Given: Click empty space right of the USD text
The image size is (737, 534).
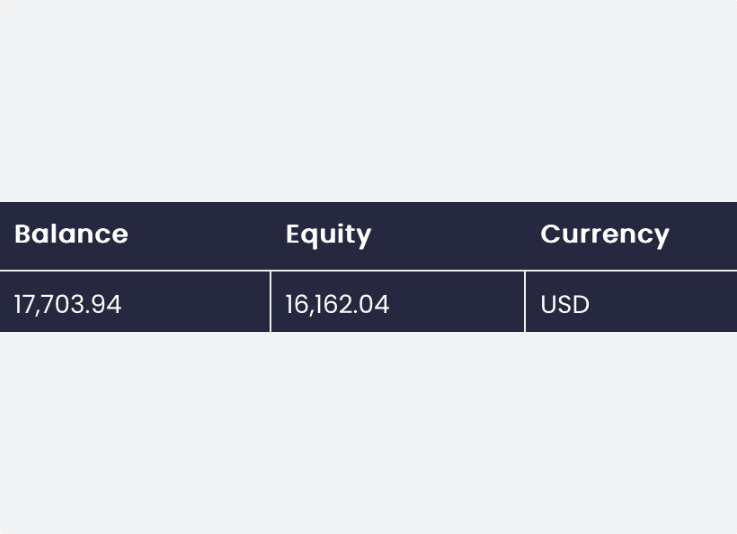Looking at the screenshot, I should tap(660, 304).
